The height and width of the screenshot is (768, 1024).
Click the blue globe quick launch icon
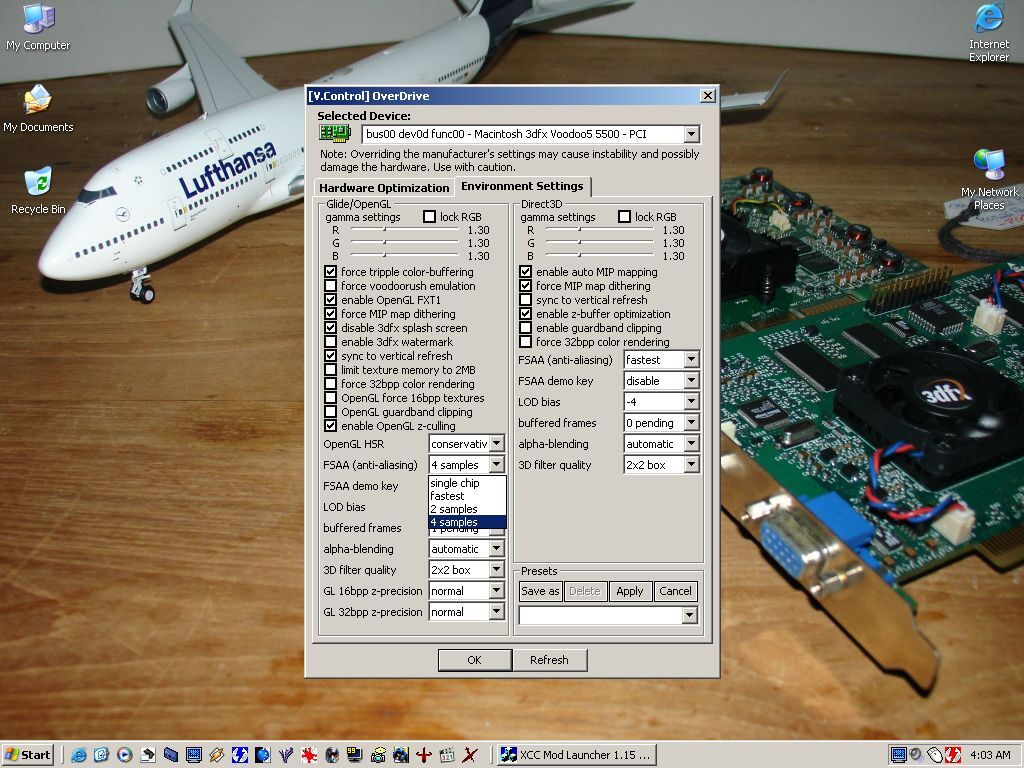tap(263, 755)
